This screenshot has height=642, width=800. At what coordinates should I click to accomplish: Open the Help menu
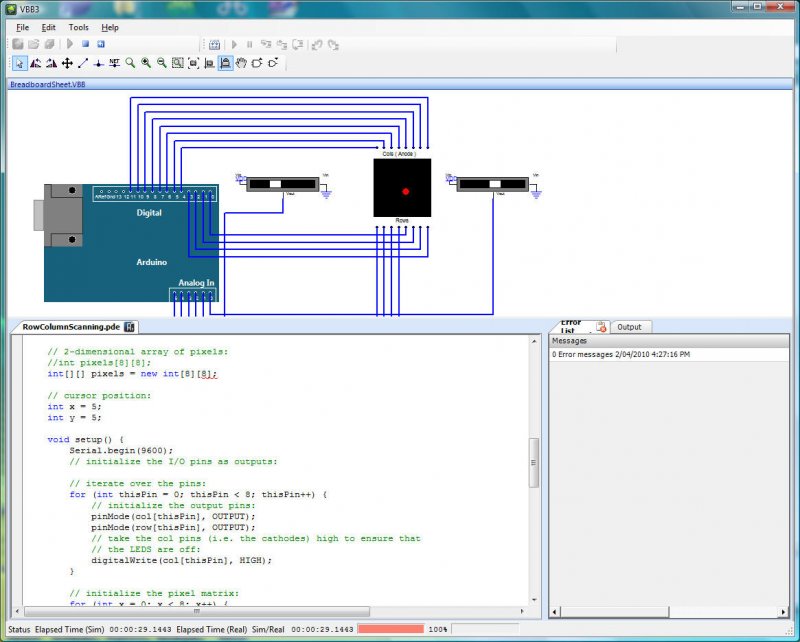(109, 27)
